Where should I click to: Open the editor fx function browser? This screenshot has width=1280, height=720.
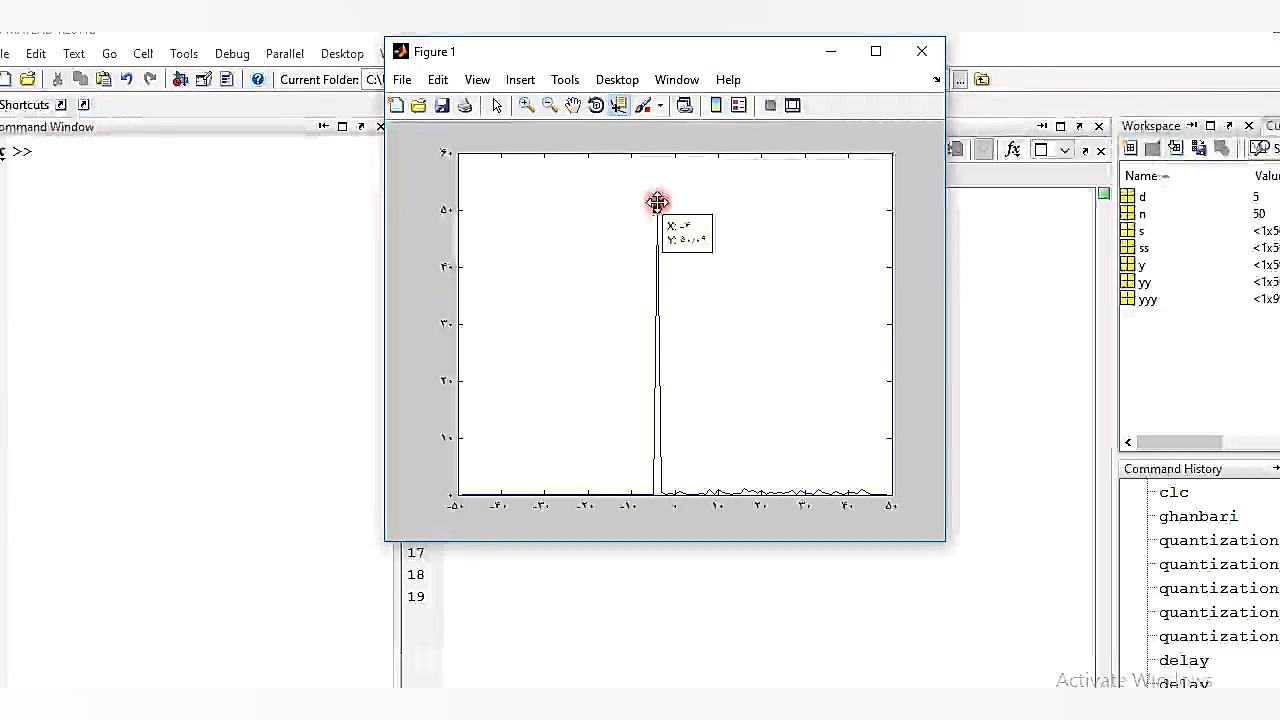point(1013,150)
